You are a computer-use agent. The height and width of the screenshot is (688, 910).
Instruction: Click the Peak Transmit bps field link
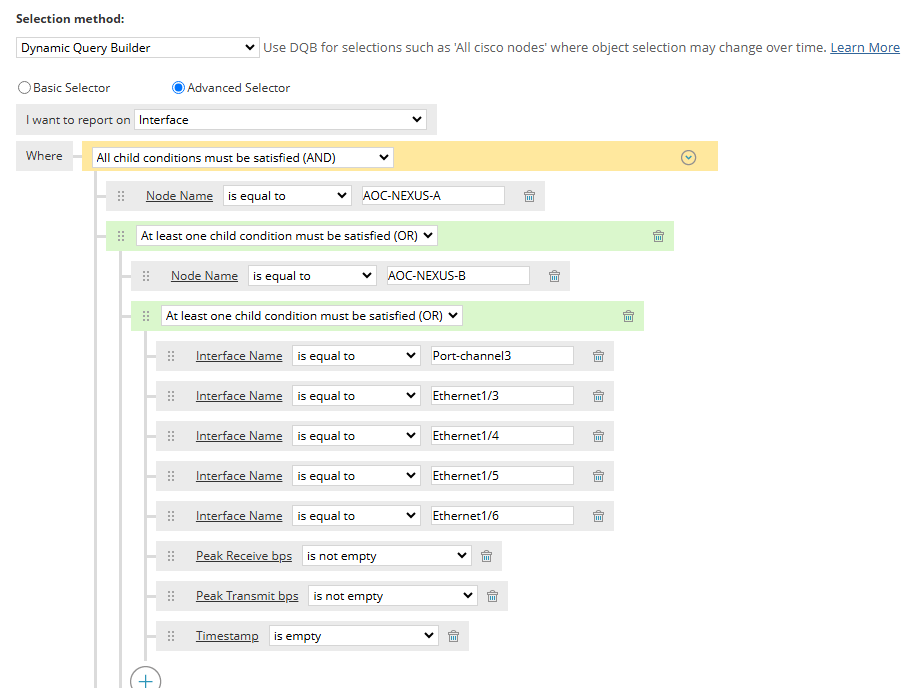[247, 596]
